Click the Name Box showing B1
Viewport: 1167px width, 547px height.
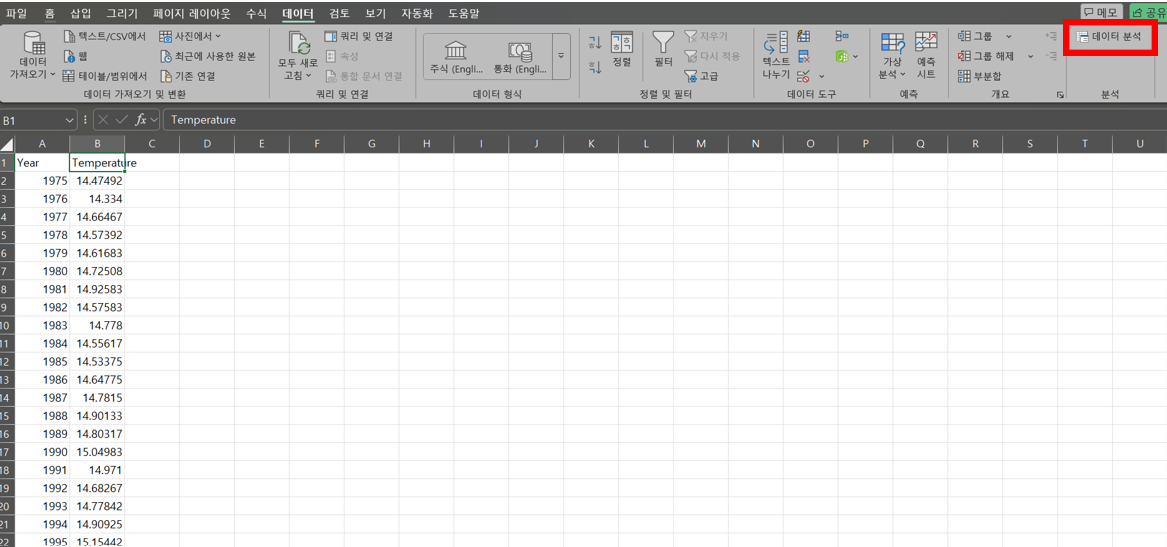(x=32, y=120)
